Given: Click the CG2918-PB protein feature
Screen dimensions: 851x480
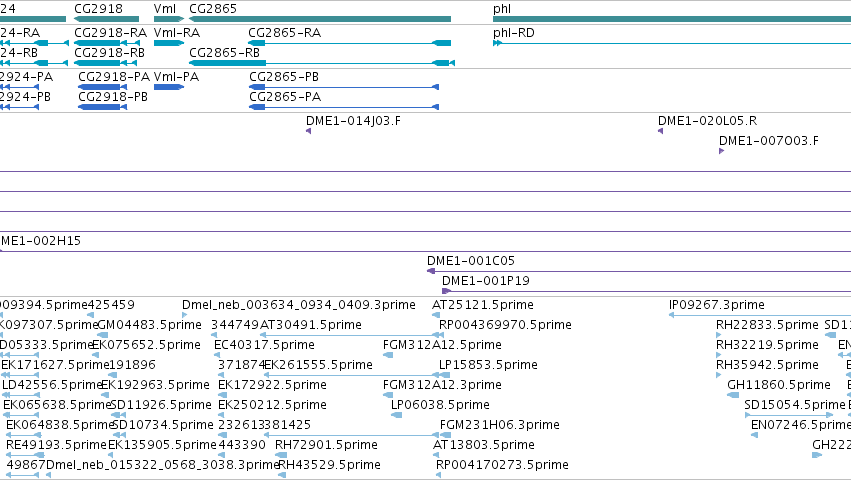Looking at the screenshot, I should (x=103, y=107).
